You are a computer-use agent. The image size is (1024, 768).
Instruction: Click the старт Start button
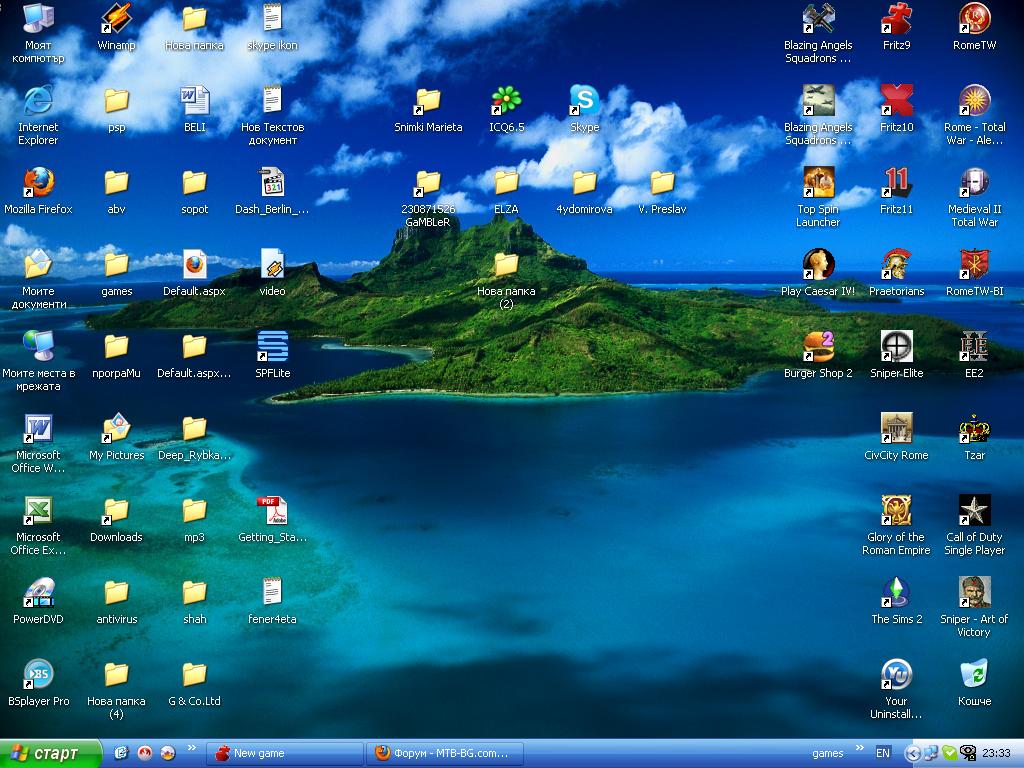pyautogui.click(x=50, y=753)
